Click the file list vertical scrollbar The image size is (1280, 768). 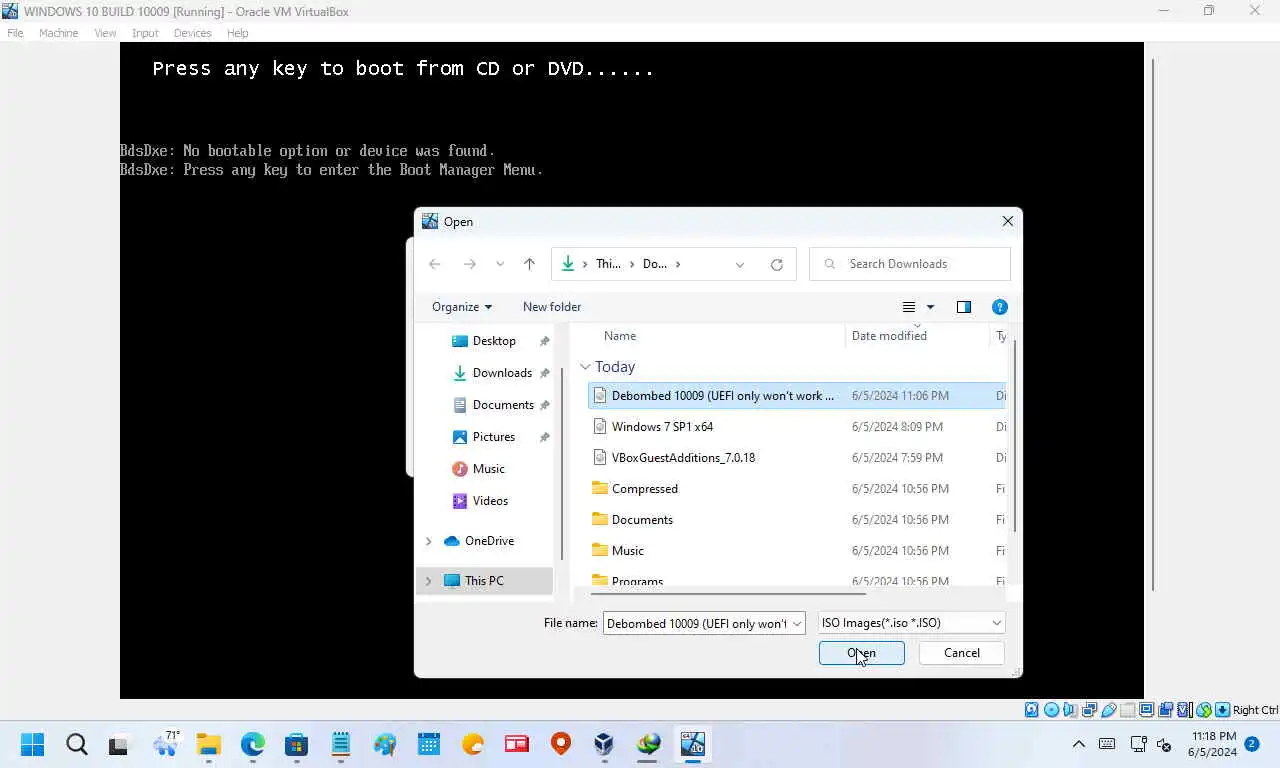point(1016,436)
